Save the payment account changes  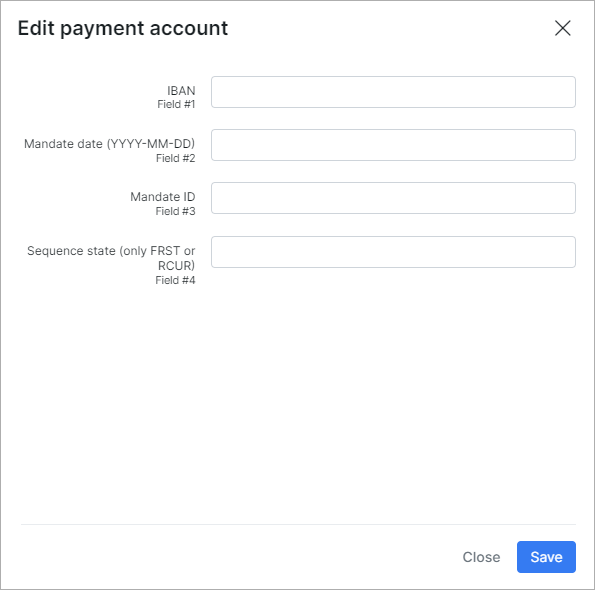(546, 557)
